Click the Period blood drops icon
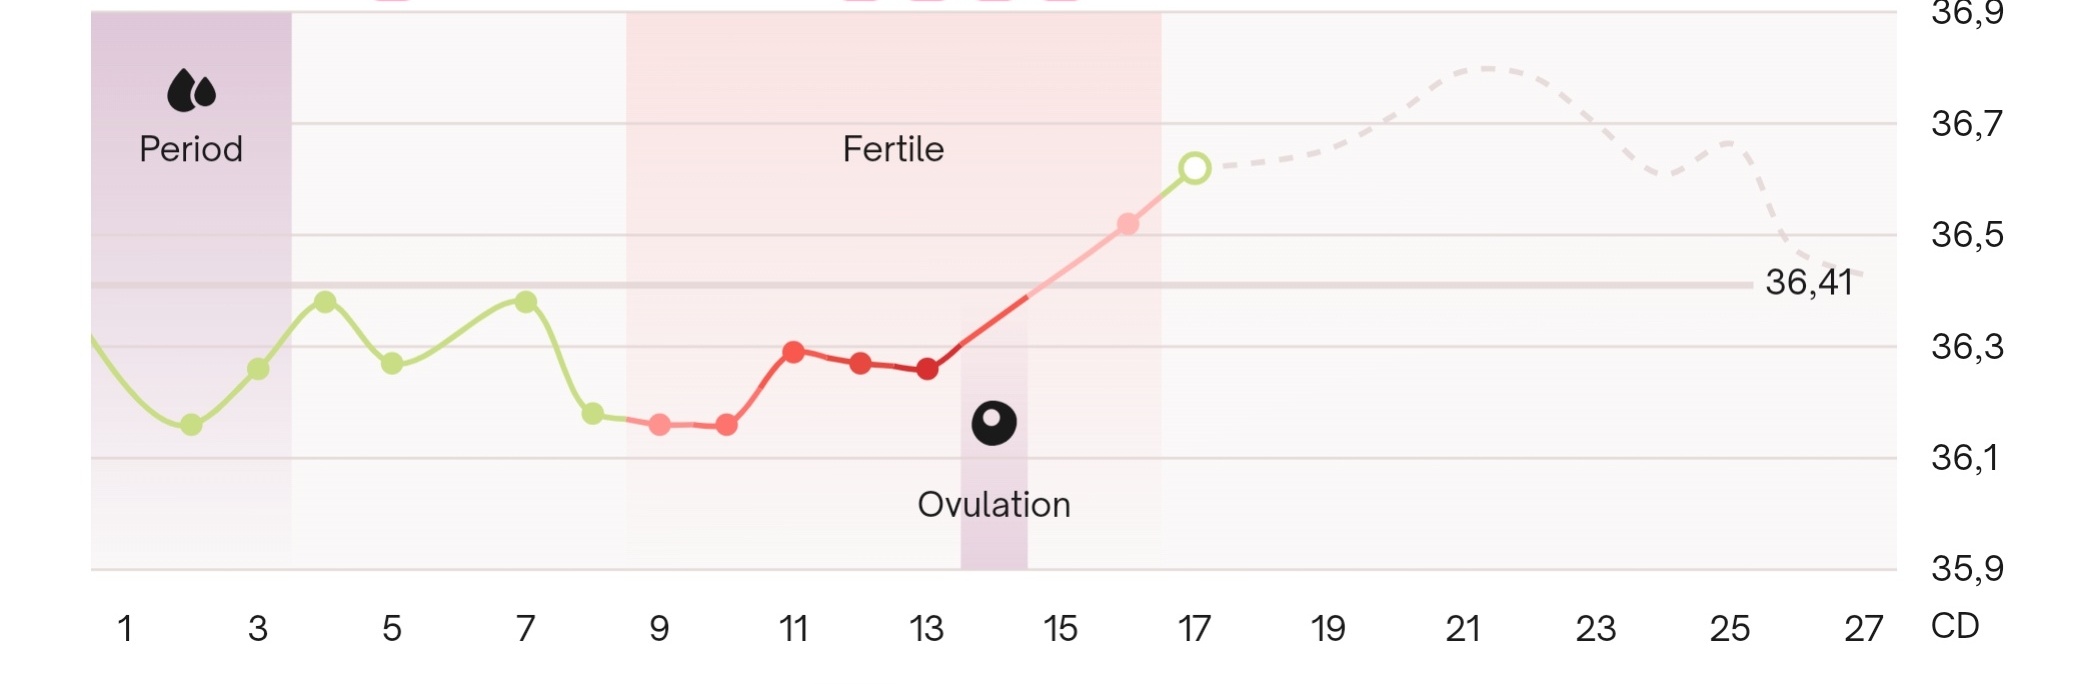Image resolution: width=2098 pixels, height=684 pixels. pyautogui.click(x=191, y=91)
